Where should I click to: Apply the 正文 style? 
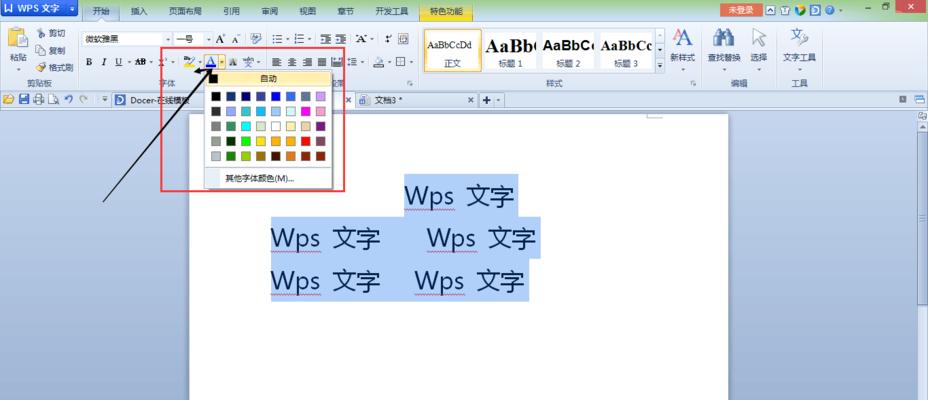453,50
